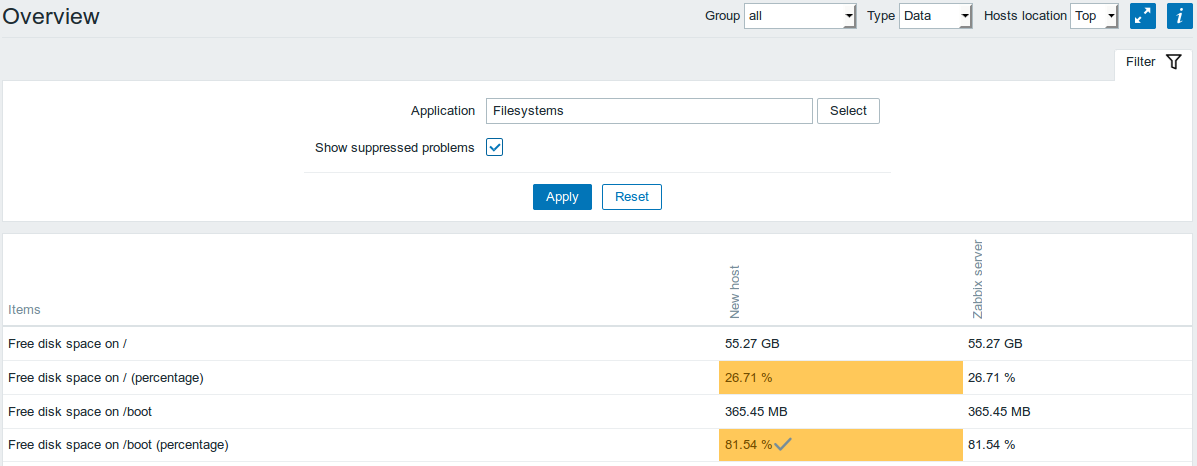Click the orange 81.54 % New host cell
The width and height of the screenshot is (1197, 466).
click(840, 445)
